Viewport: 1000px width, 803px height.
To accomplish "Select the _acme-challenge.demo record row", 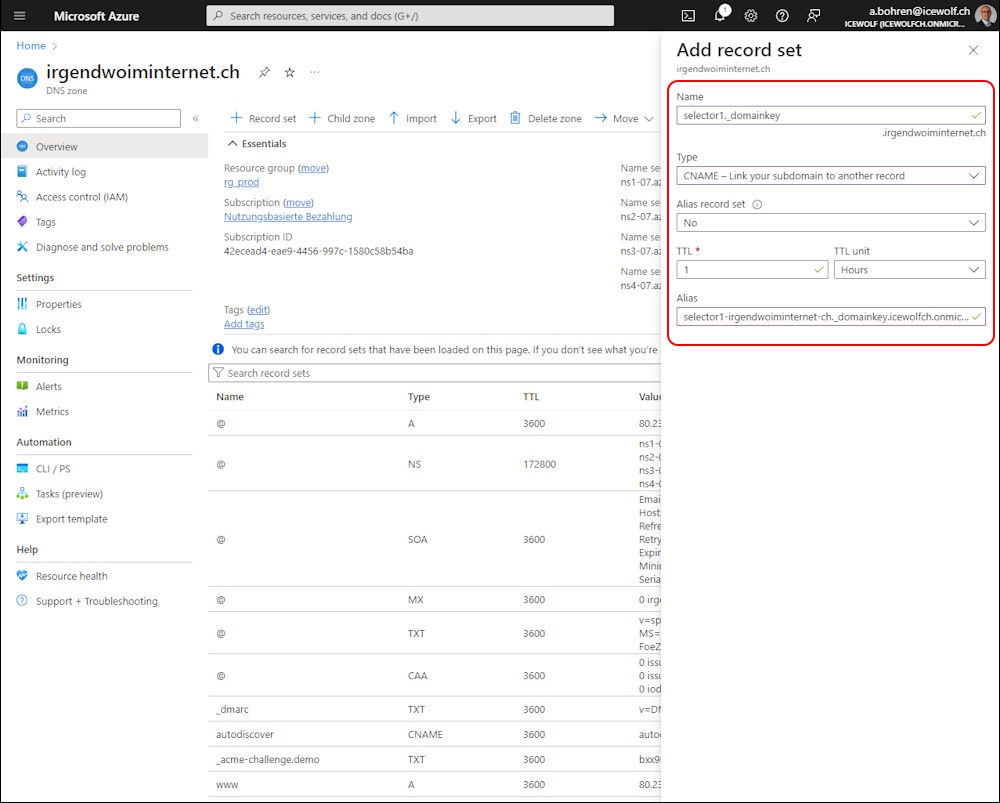I will [434, 760].
